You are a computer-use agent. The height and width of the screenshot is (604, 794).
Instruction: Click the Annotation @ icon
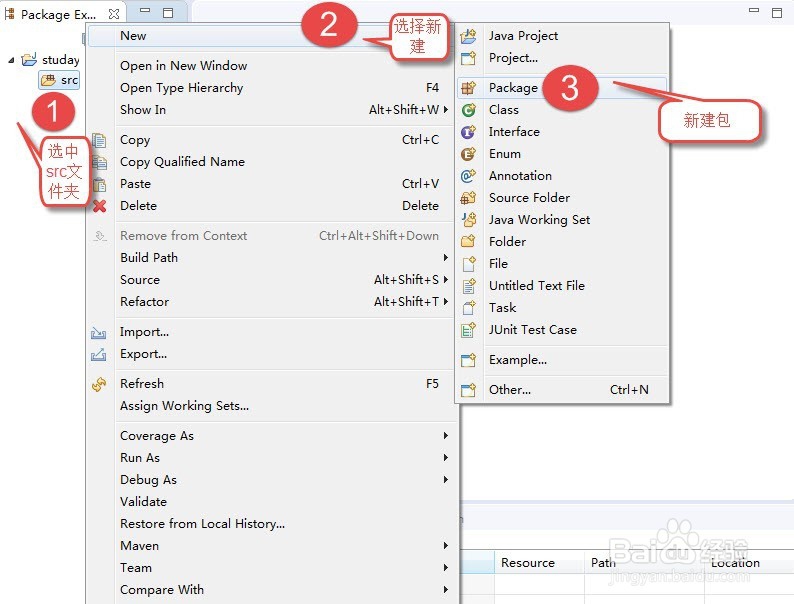pyautogui.click(x=468, y=176)
